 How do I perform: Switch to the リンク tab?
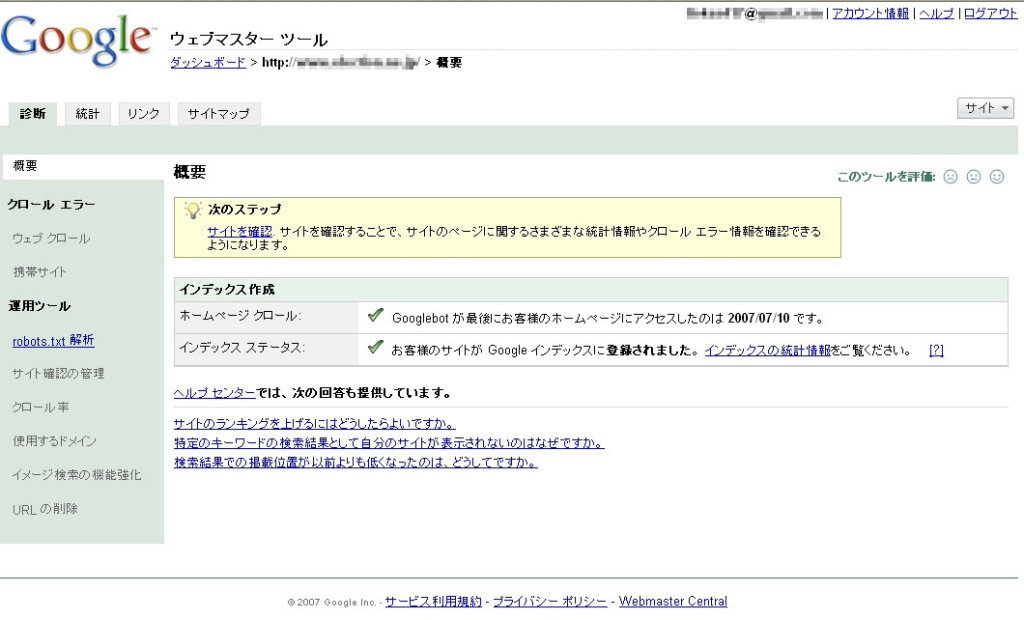(x=144, y=114)
